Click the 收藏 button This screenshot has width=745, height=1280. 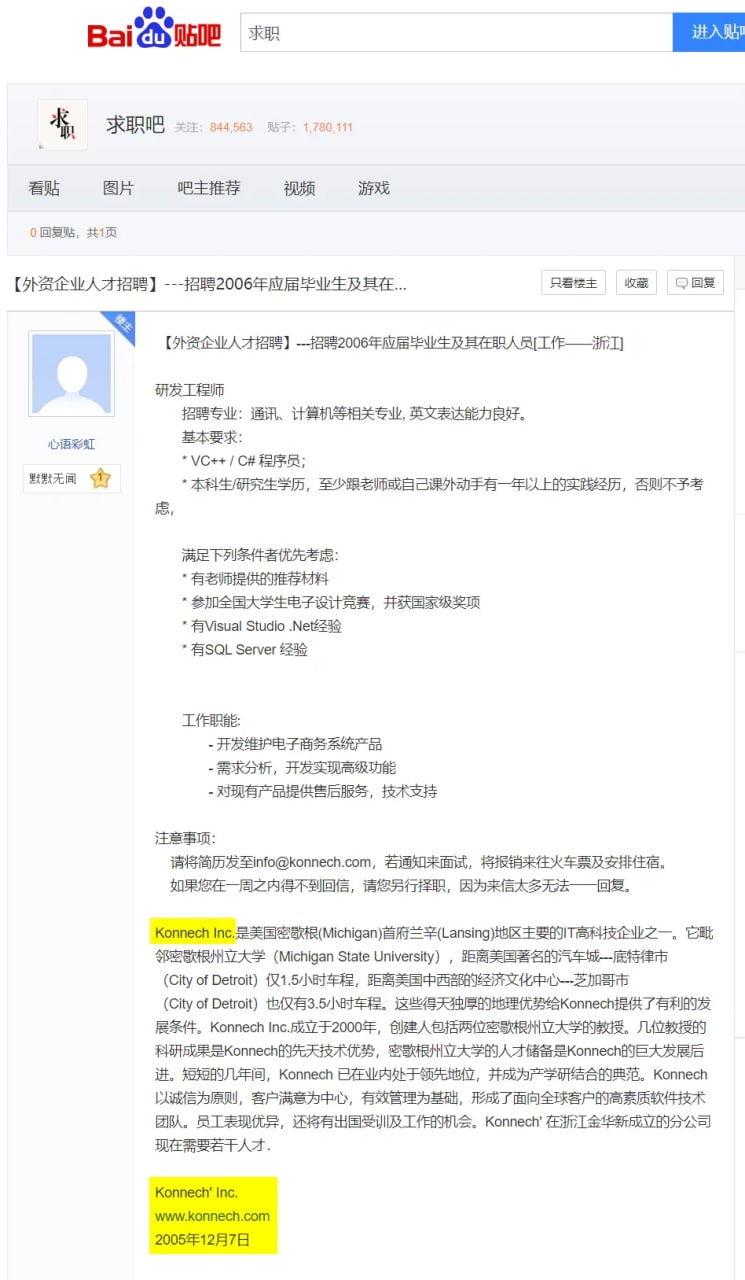(636, 283)
